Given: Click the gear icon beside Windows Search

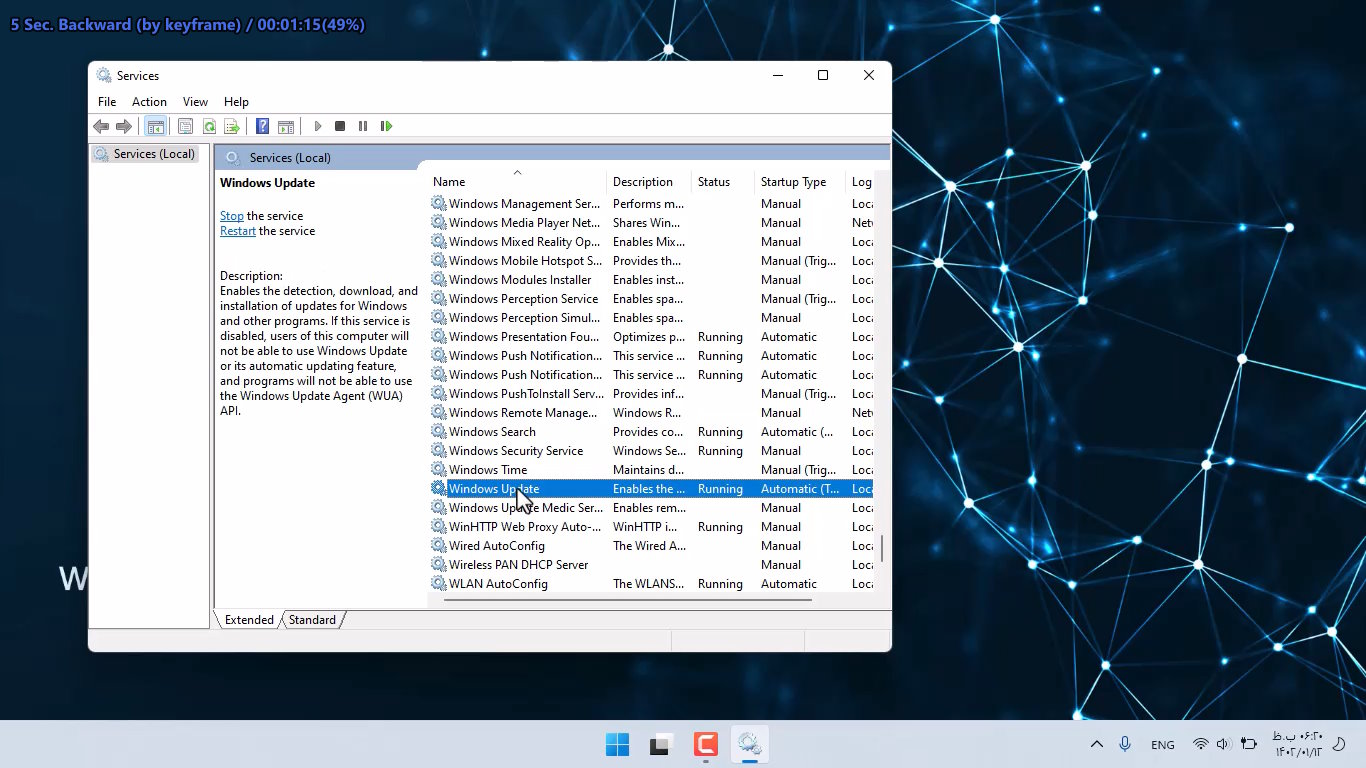Looking at the screenshot, I should click(439, 432).
